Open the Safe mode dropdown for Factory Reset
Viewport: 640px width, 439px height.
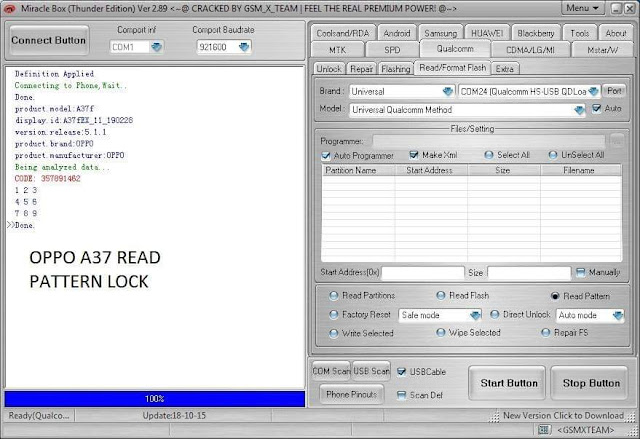click(475, 315)
